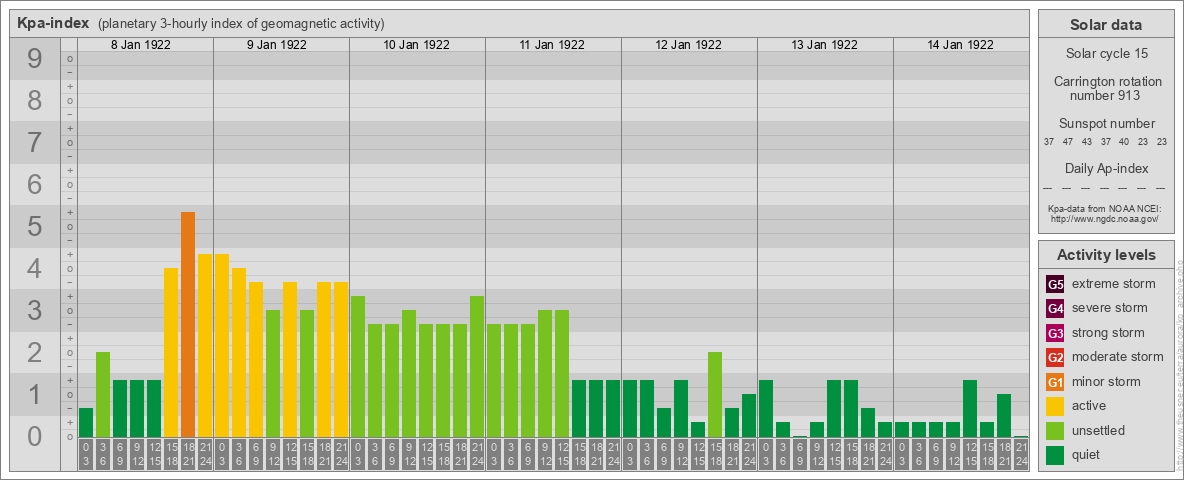The width and height of the screenshot is (1184, 480).
Task: Select the 9 Jan 1922 date header
Action: 276,45
